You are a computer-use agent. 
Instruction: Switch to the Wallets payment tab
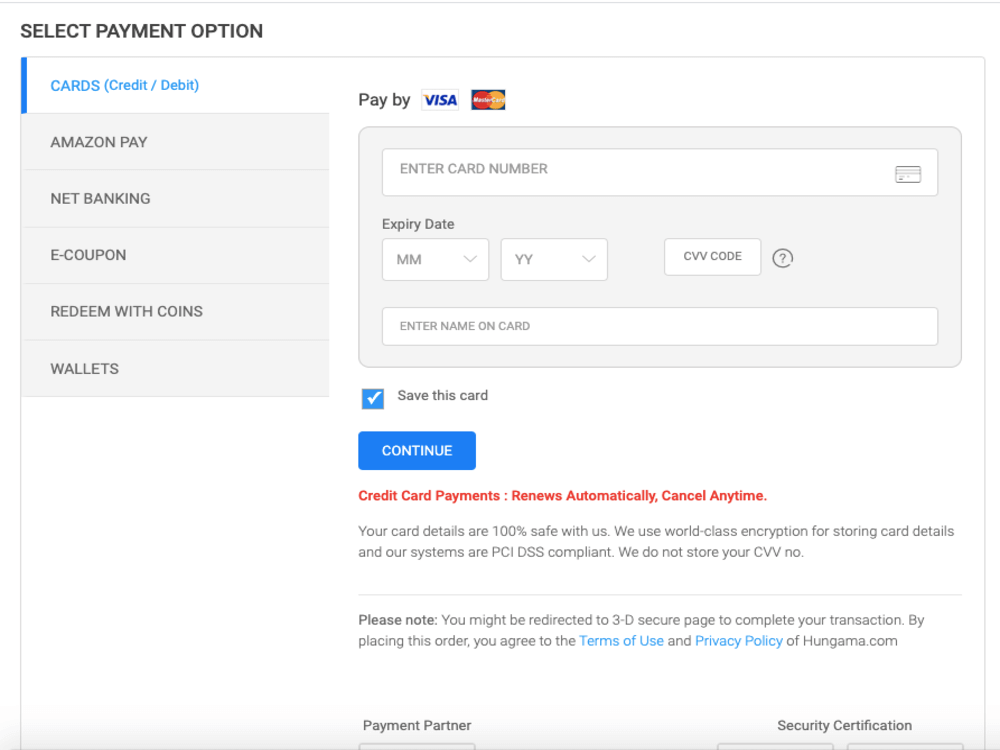coord(84,369)
